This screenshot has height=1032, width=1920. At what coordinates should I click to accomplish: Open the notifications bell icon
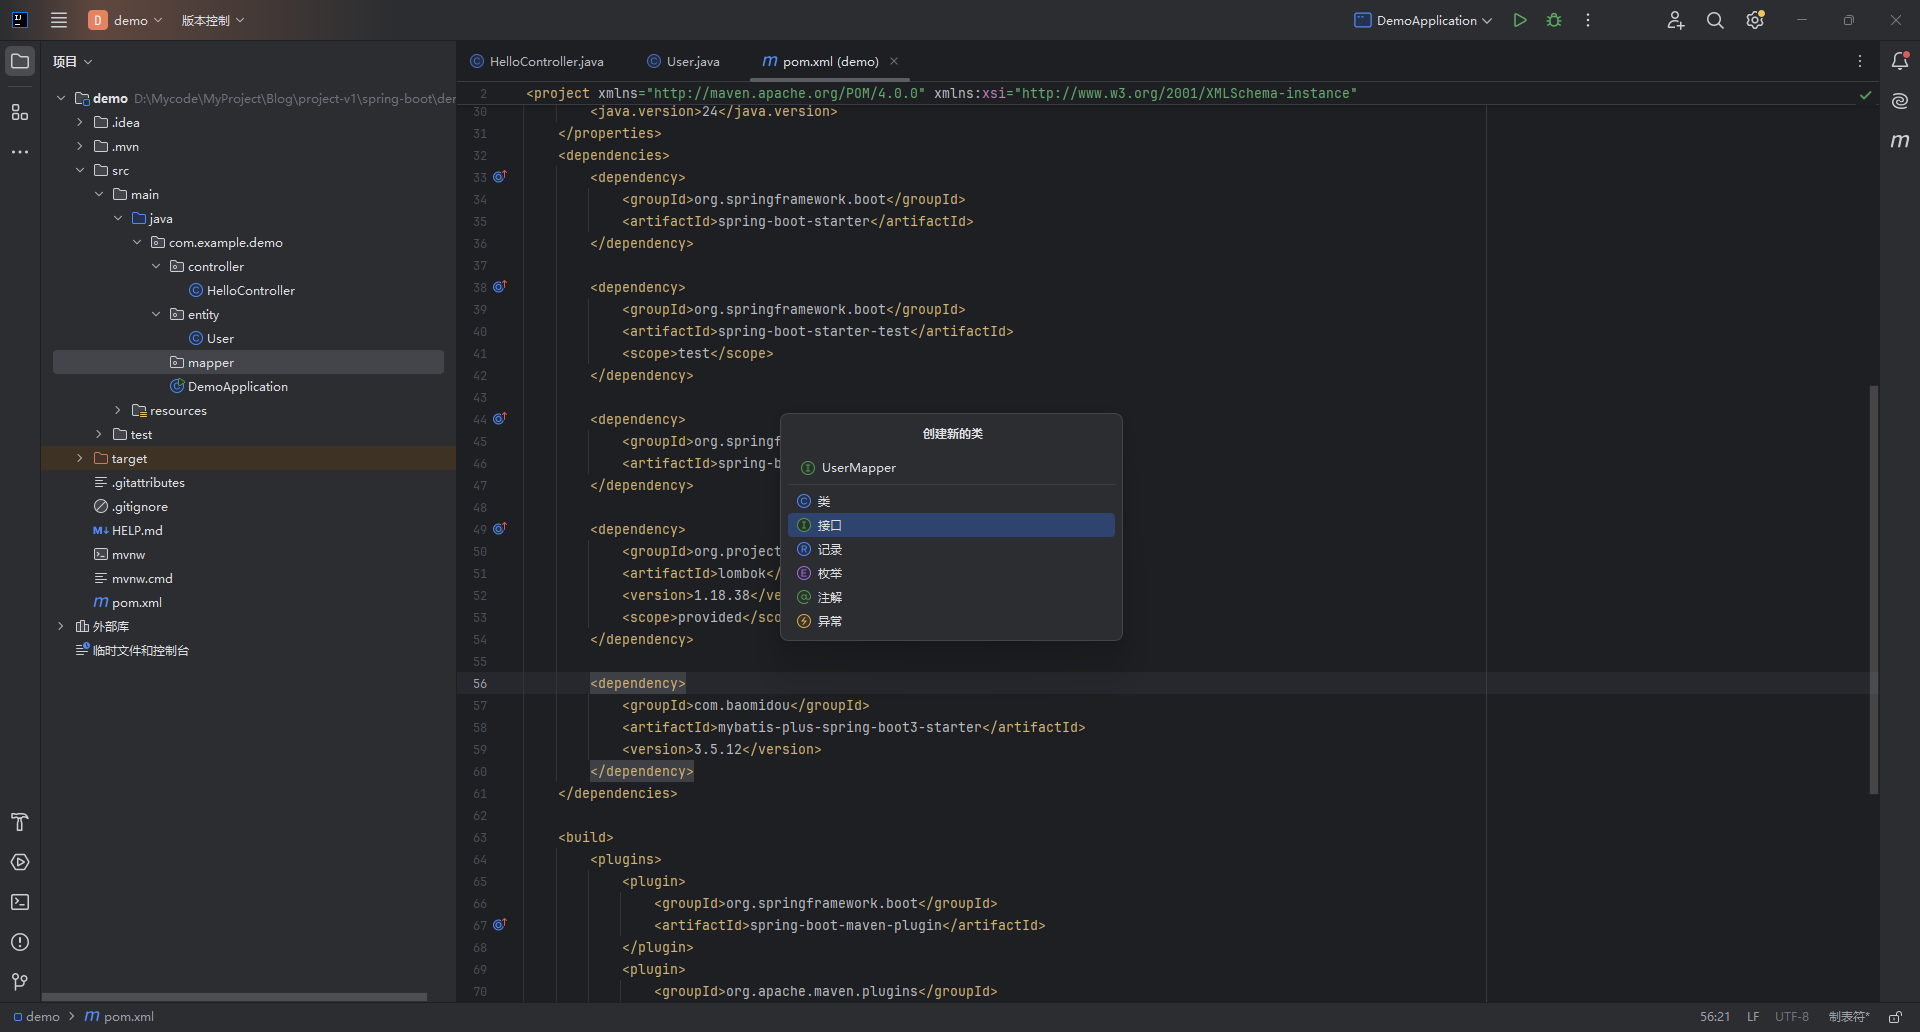[1900, 61]
